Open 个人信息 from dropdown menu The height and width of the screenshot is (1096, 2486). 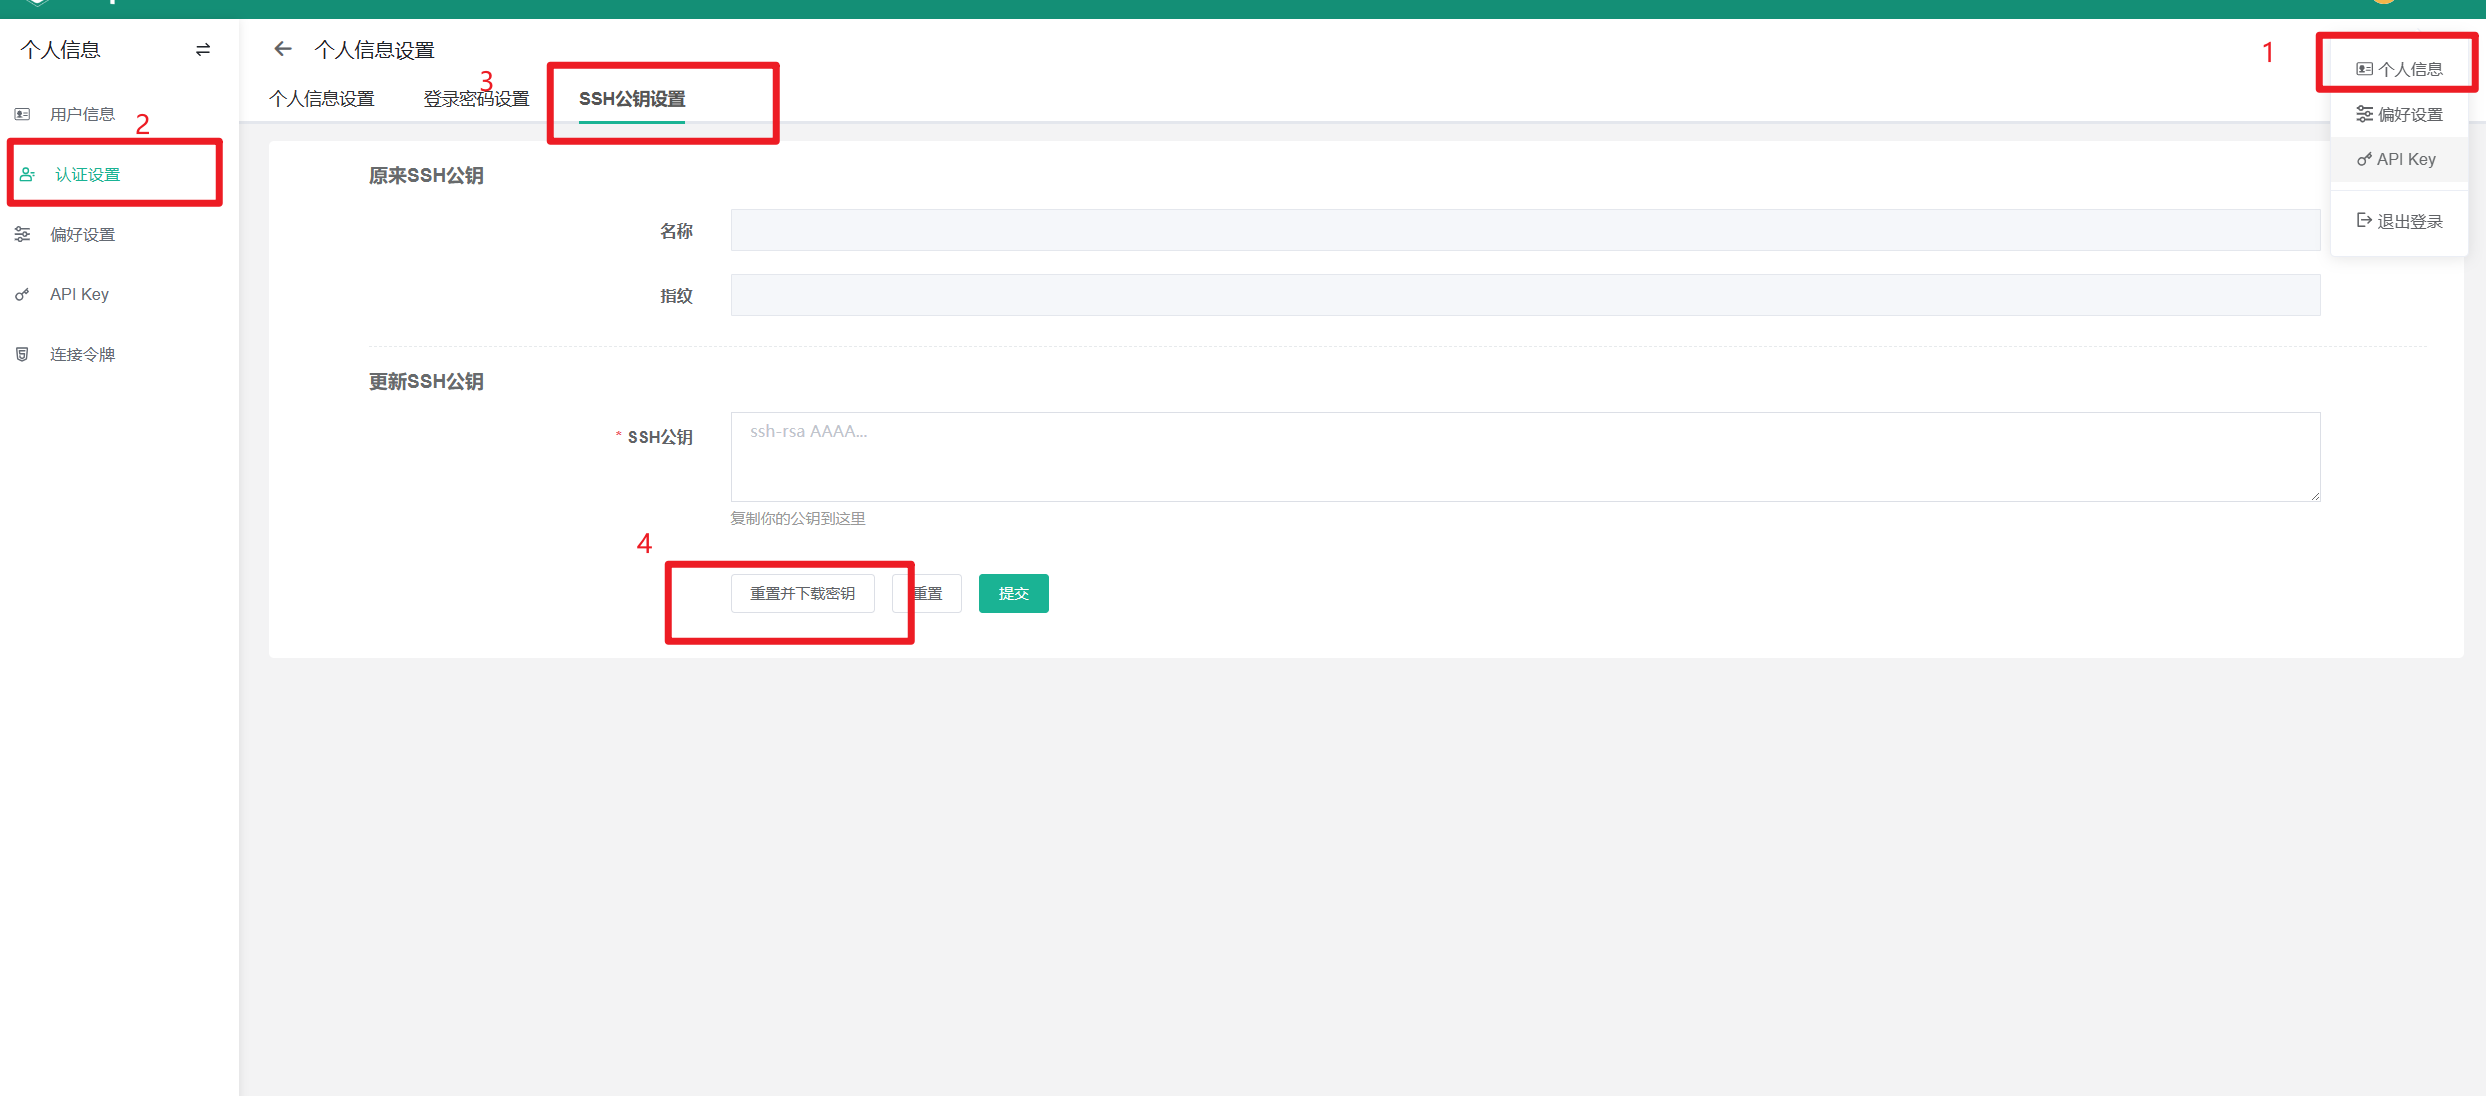(x=2399, y=69)
